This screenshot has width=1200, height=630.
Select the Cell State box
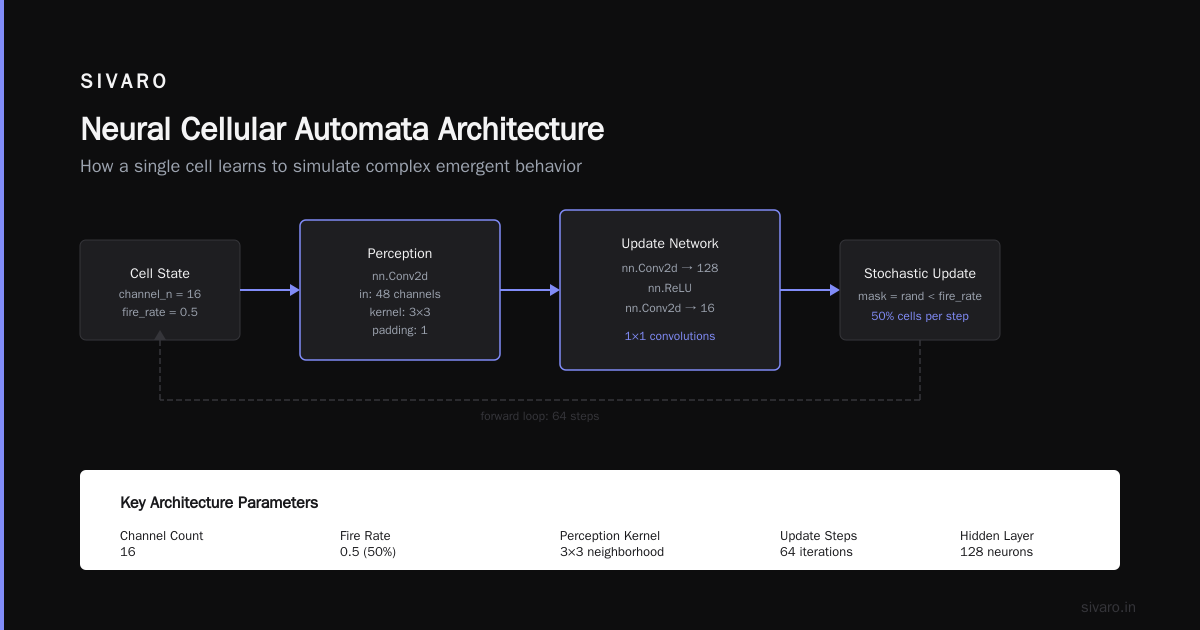[160, 290]
